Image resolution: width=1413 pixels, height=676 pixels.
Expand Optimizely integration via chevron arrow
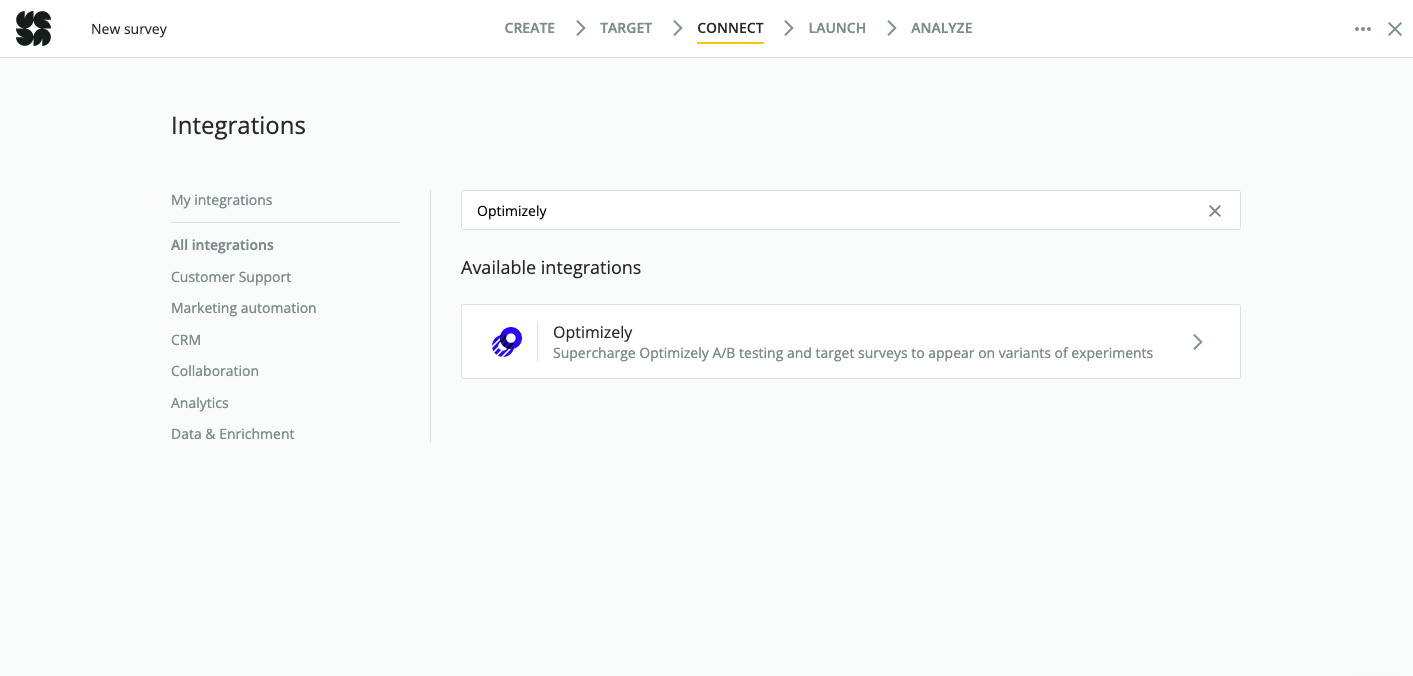coord(1197,342)
